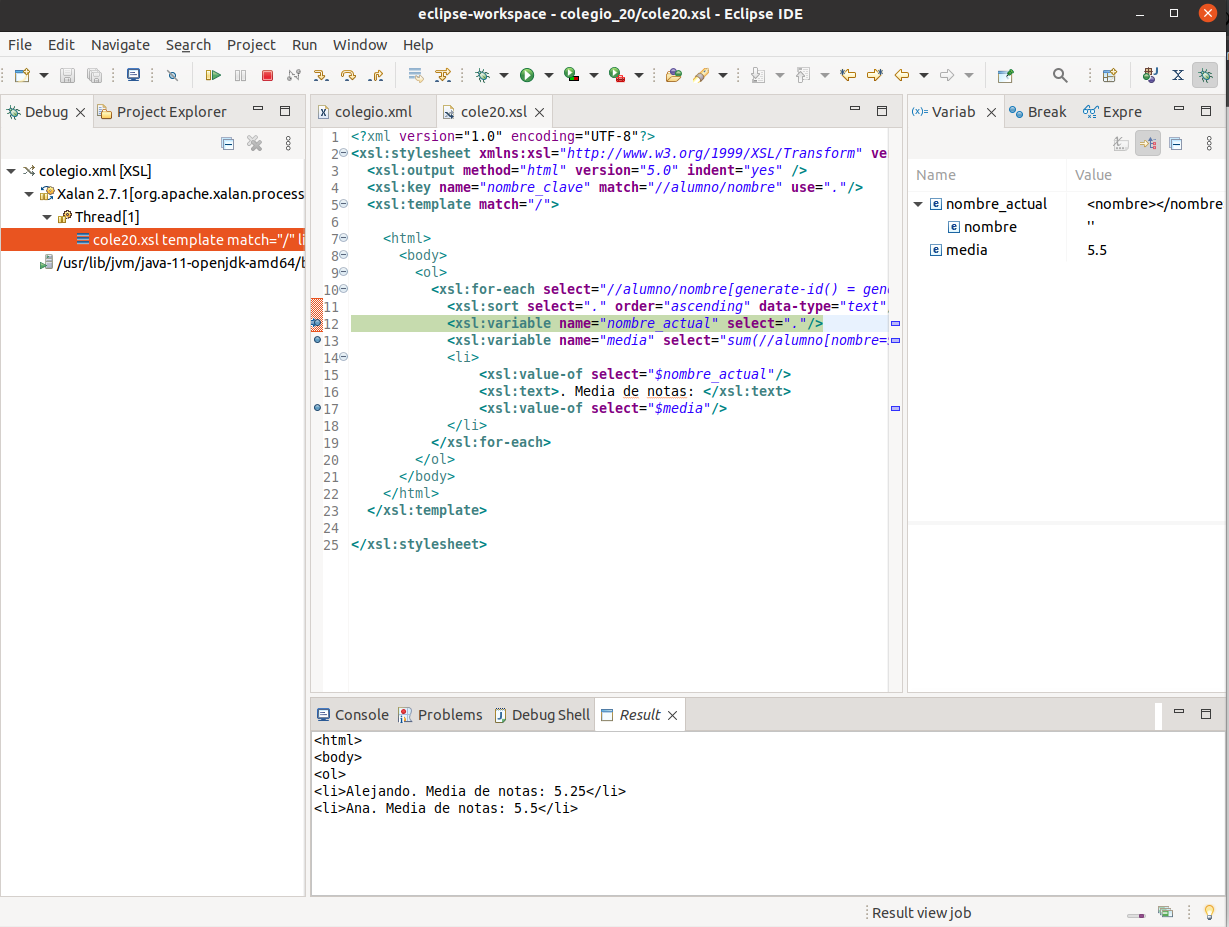This screenshot has width=1229, height=927.
Task: Open the Debug perspective icon
Action: [x=1205, y=75]
